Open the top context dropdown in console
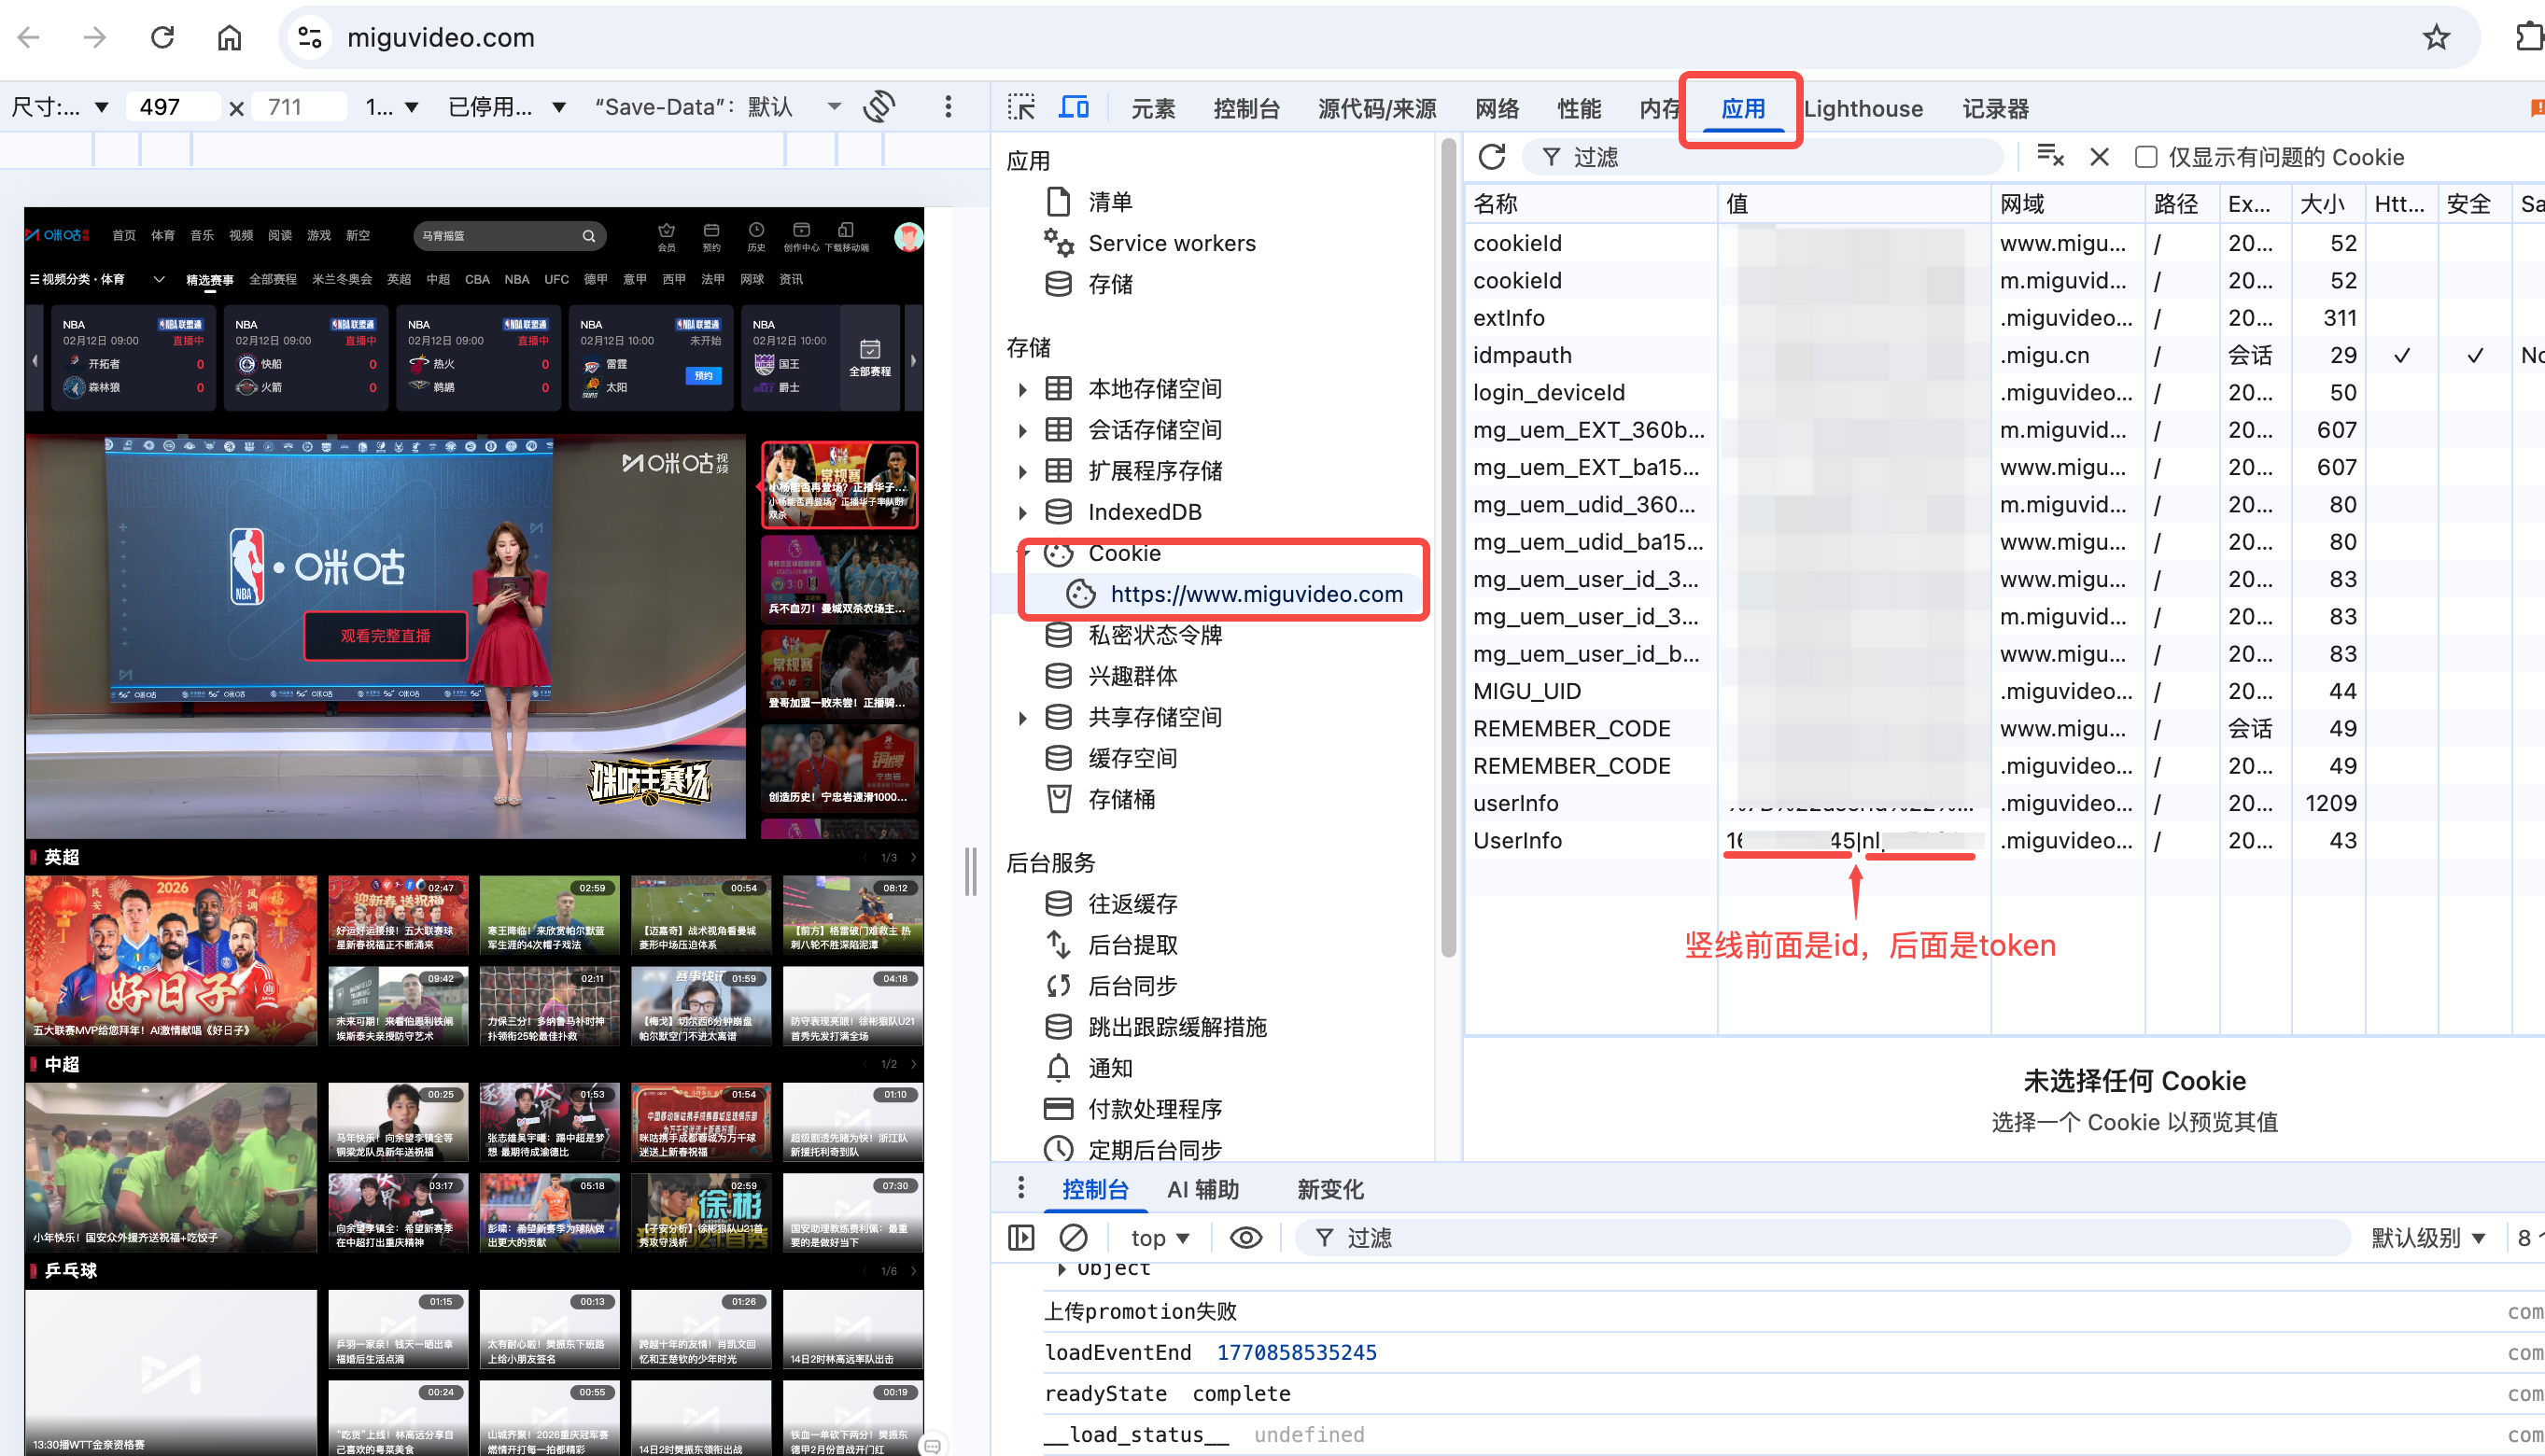Screen dimensions: 2545x1456 1160,1237
